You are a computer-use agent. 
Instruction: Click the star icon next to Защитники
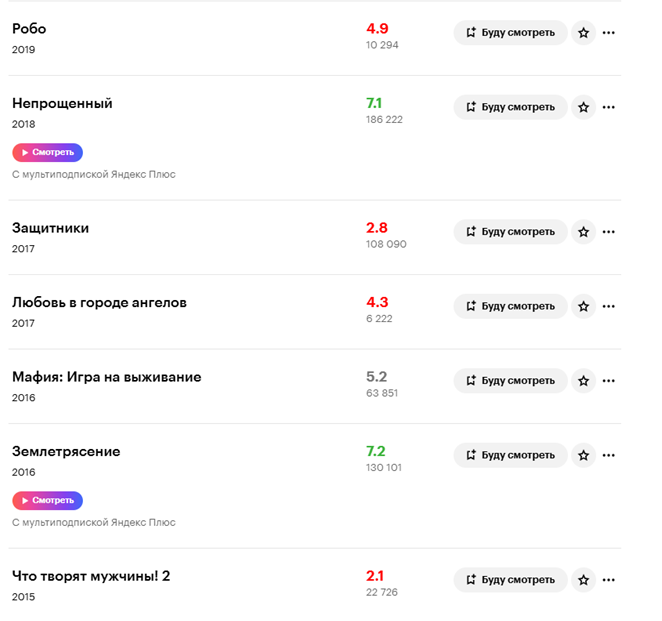pyautogui.click(x=584, y=232)
